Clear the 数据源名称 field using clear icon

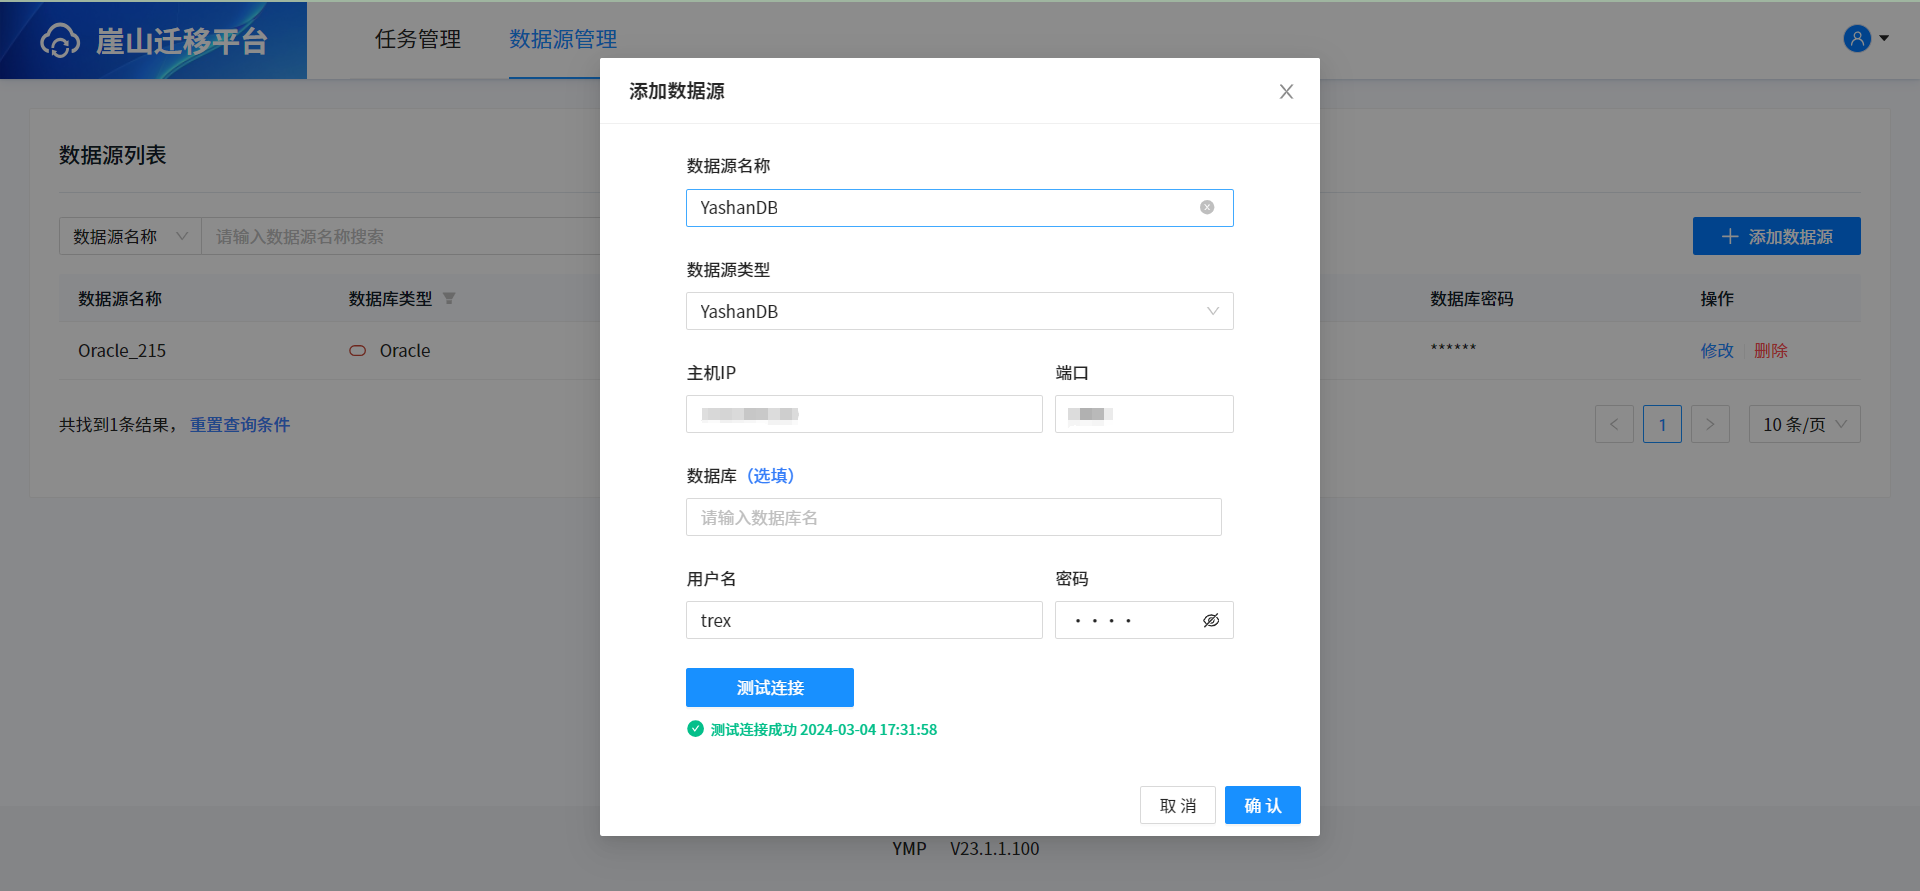coord(1207,207)
